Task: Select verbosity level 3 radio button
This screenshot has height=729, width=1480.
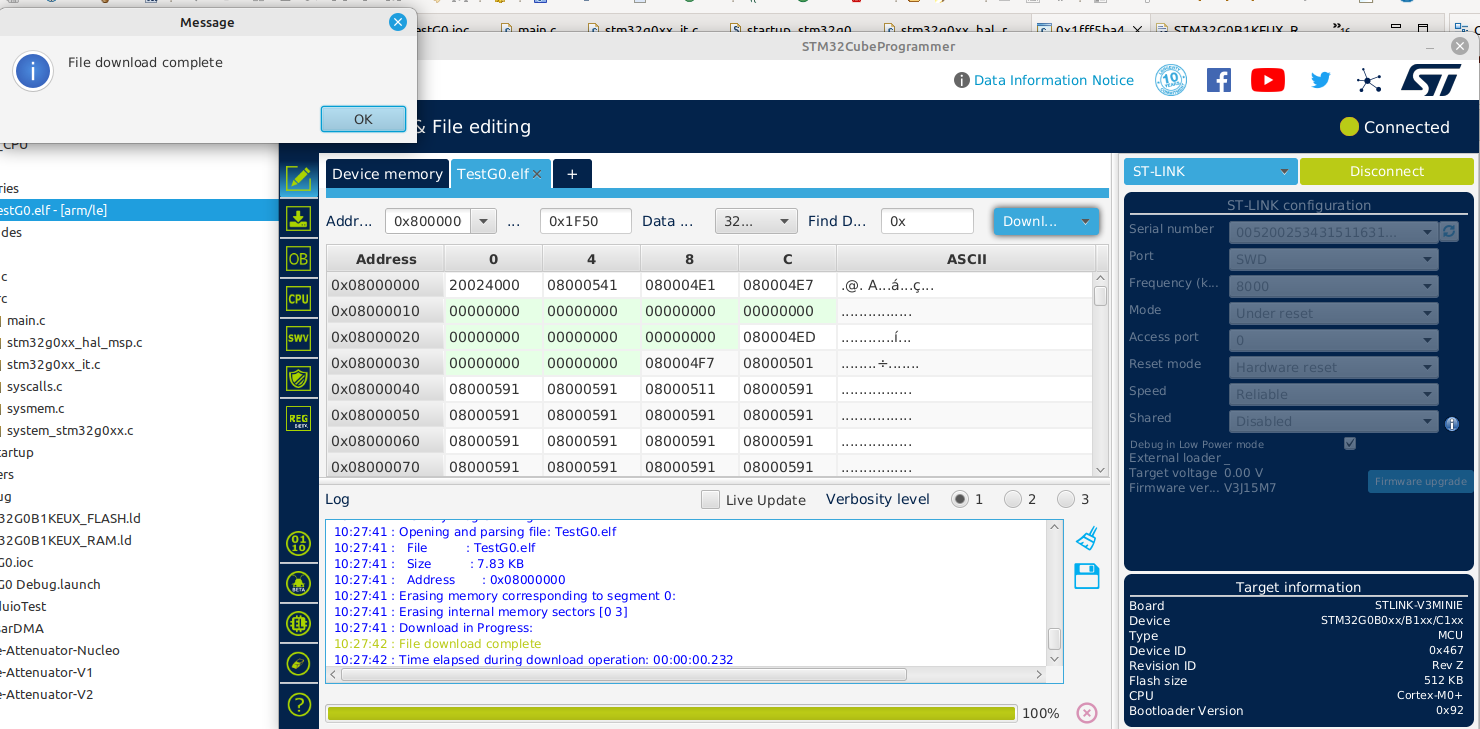Action: tap(1065, 499)
